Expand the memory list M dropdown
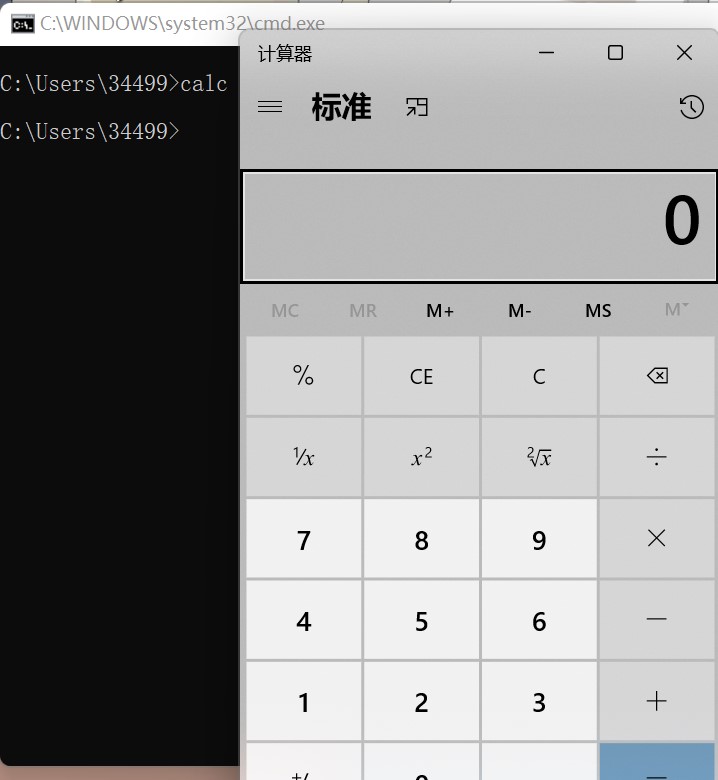 677,309
